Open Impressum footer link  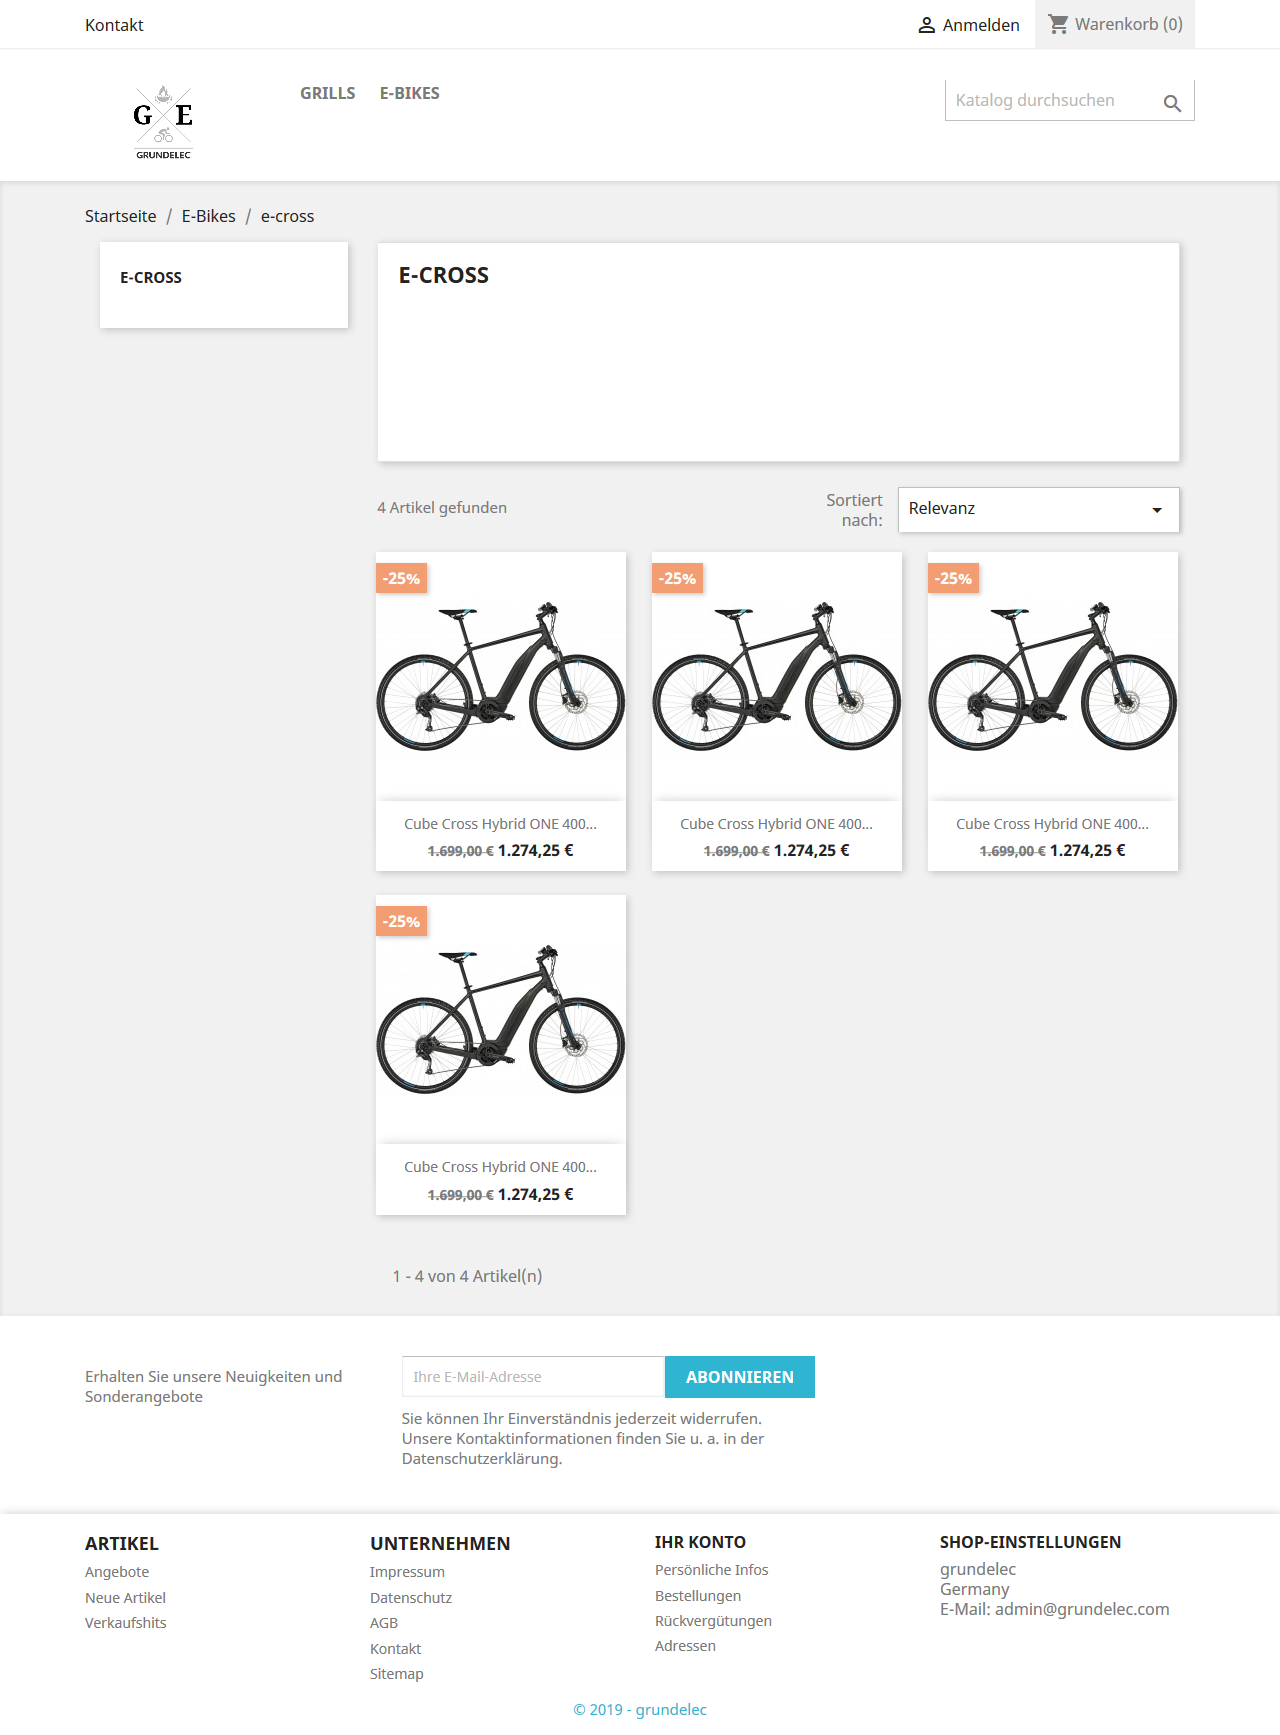tap(407, 1572)
